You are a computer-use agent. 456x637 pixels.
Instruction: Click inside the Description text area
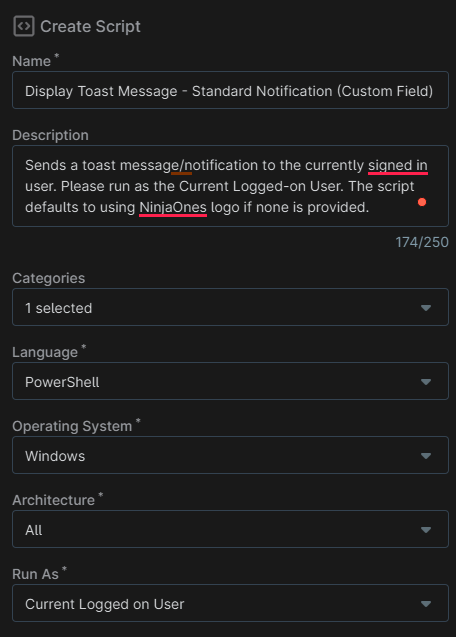pyautogui.click(x=230, y=186)
